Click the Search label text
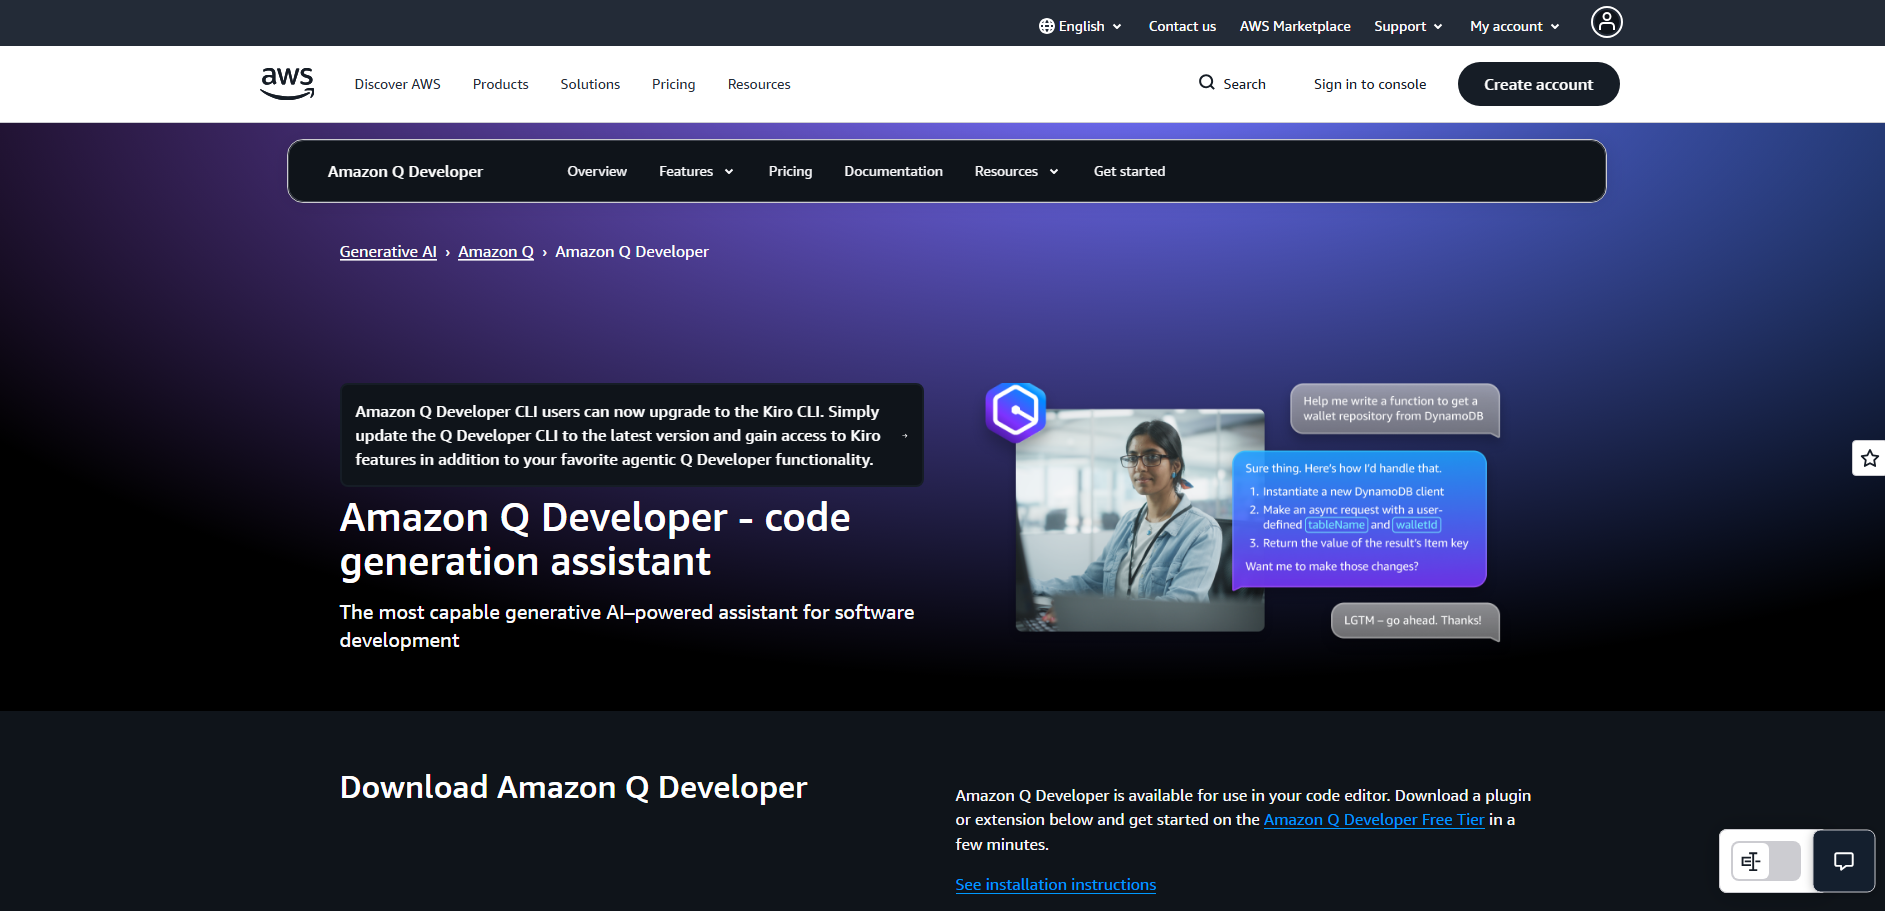The image size is (1885, 911). (x=1244, y=84)
